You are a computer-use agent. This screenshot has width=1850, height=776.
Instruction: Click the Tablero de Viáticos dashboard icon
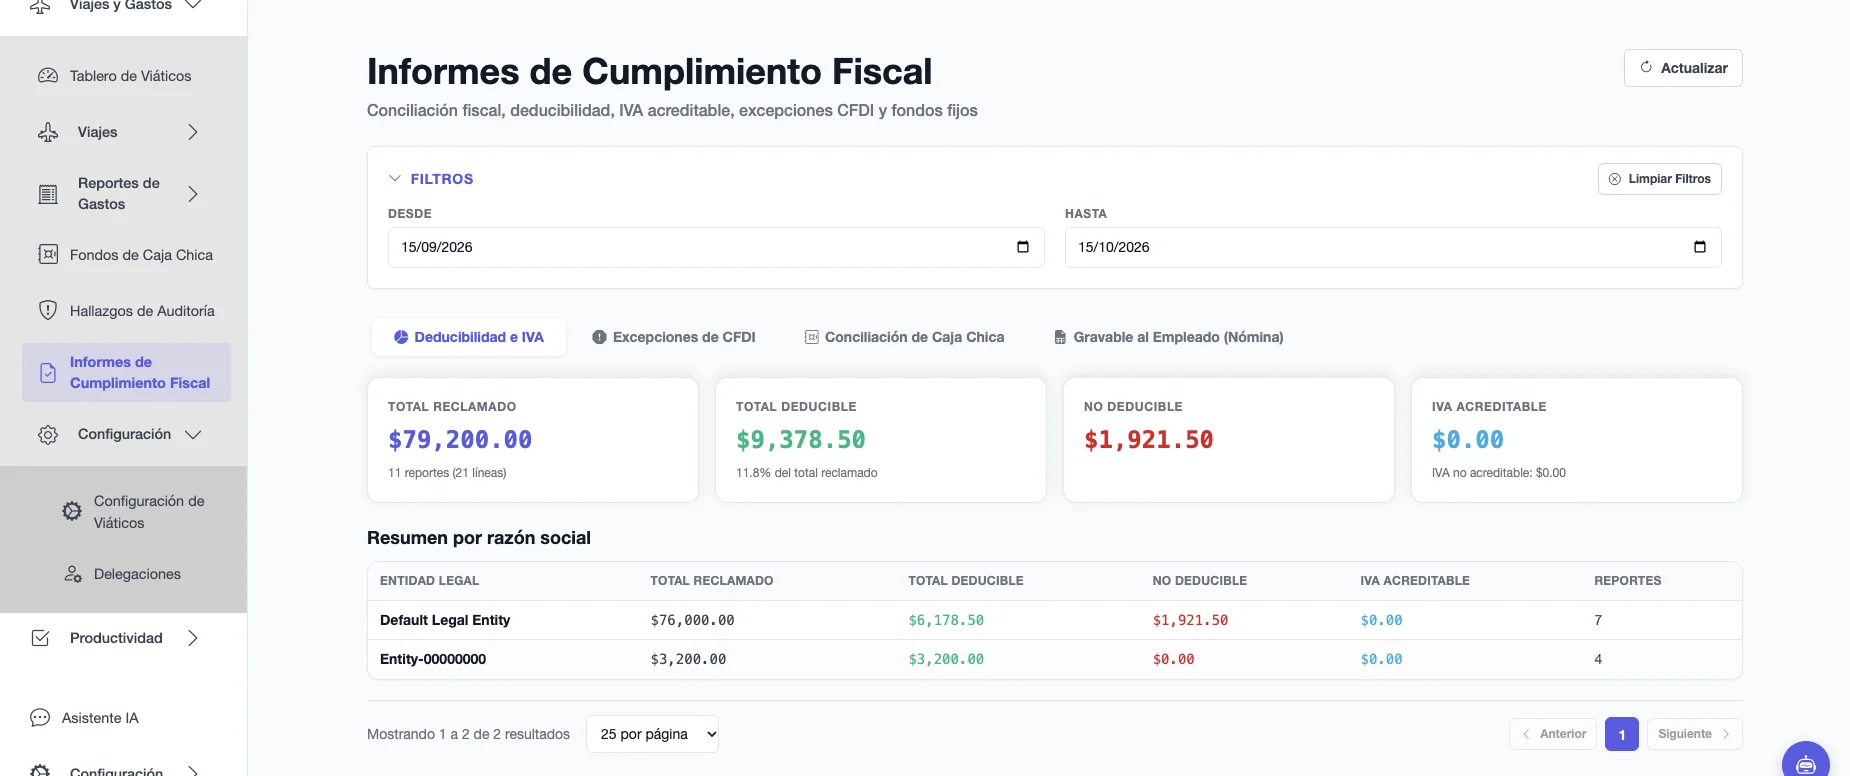(48, 76)
